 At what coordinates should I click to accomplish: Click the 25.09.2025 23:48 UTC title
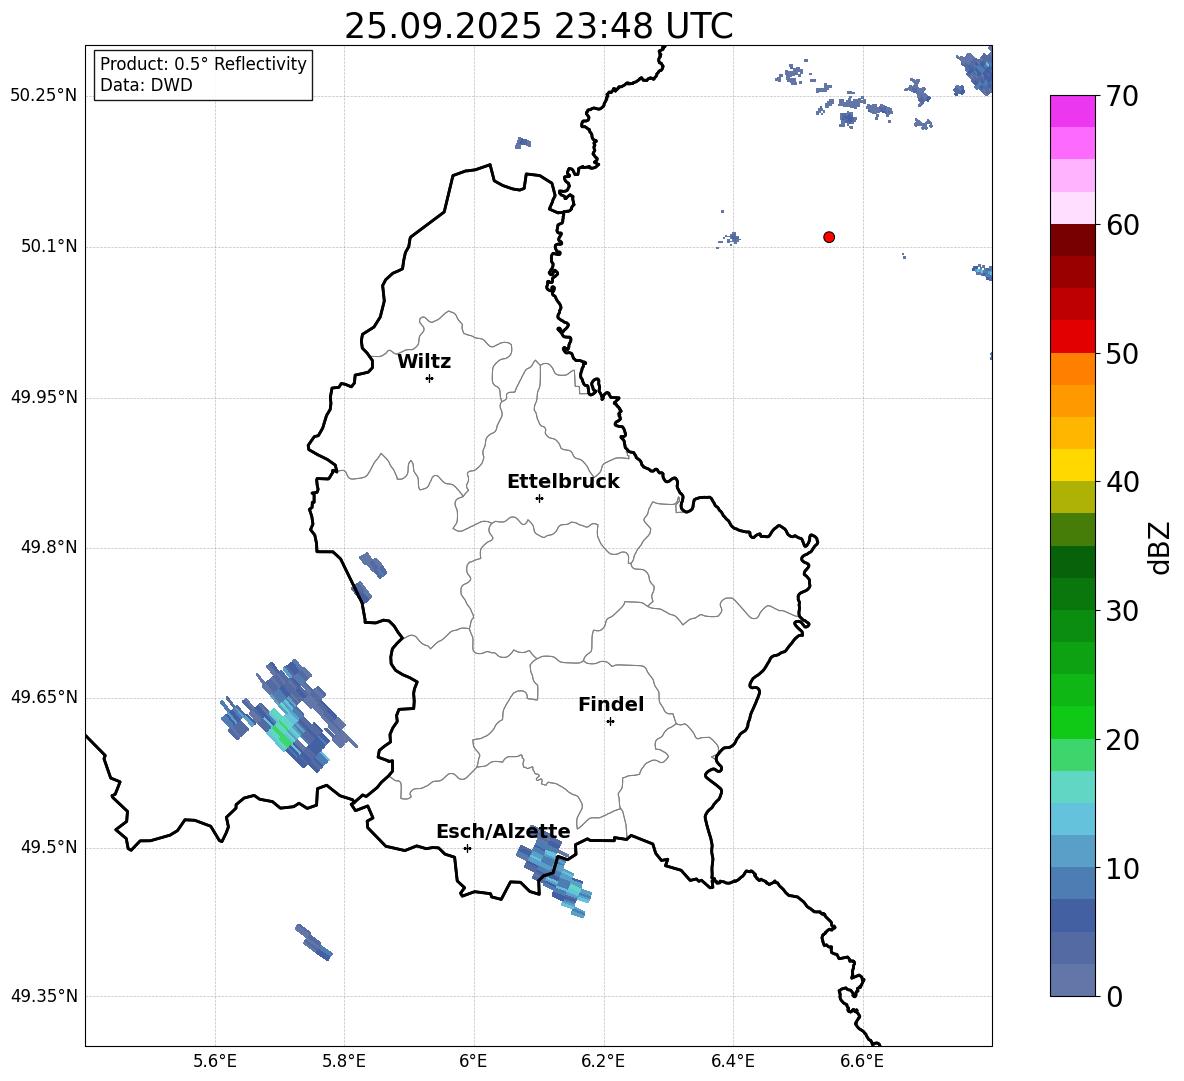538,26
